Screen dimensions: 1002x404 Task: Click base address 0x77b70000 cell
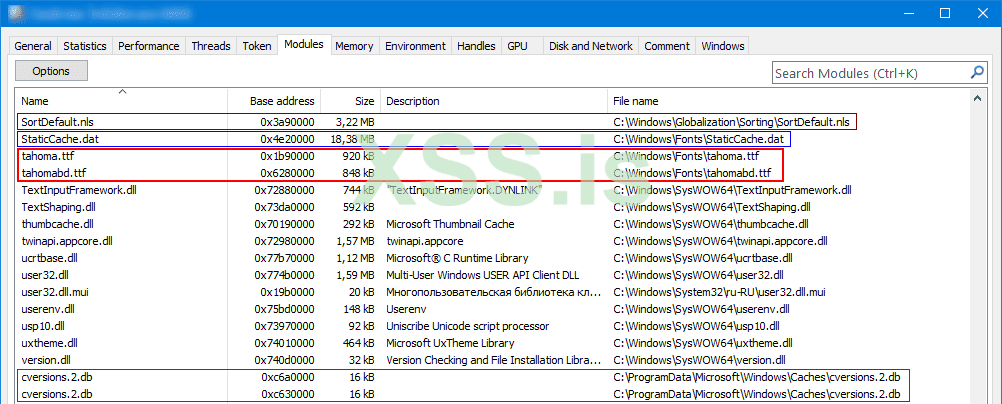coord(284,258)
